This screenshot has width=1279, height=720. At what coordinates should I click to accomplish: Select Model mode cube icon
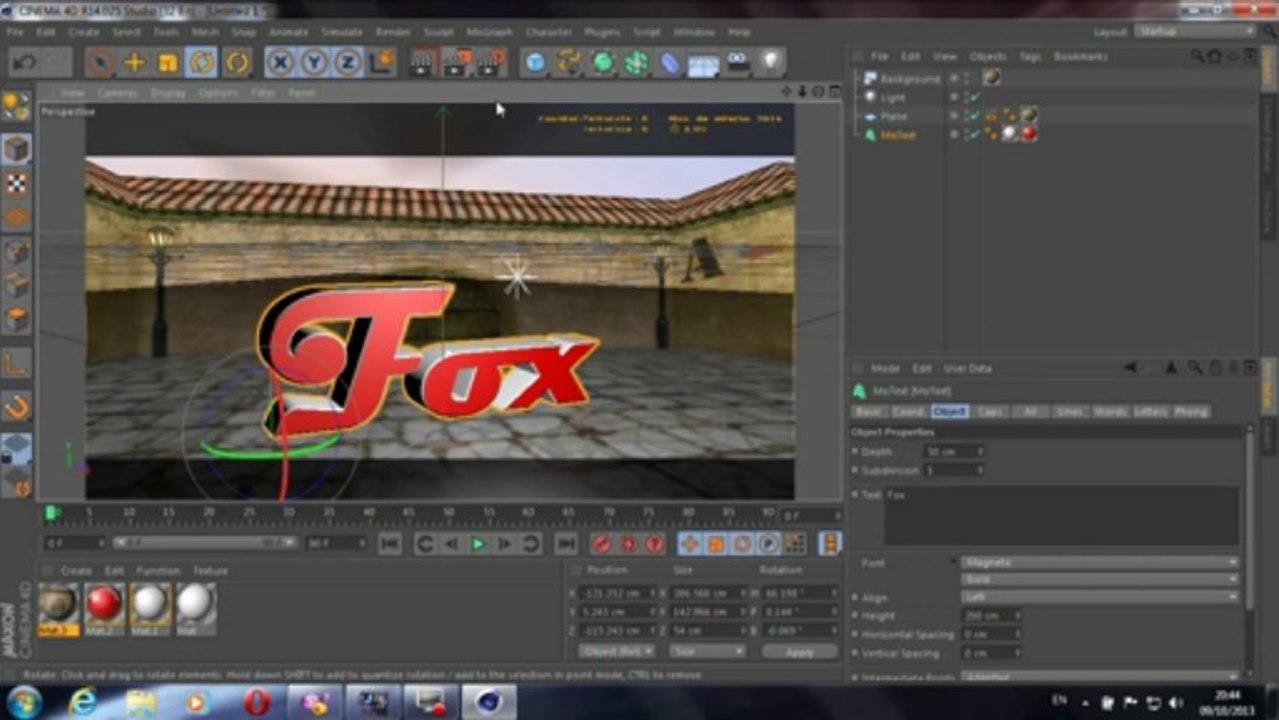coord(16,150)
